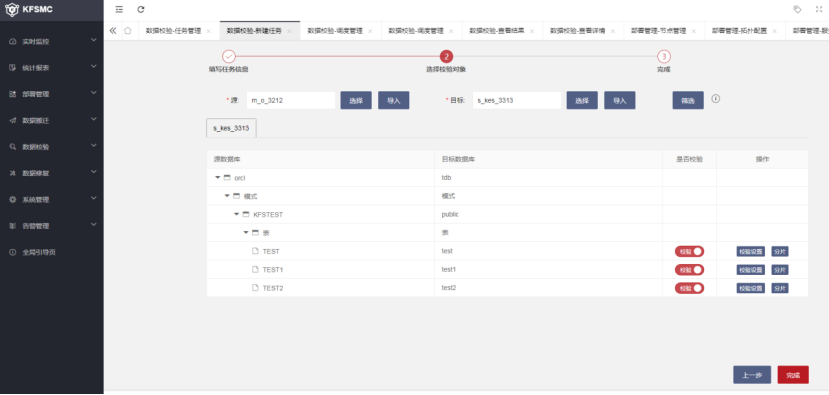Click the 系统管理 gear icon in sidebar
Image resolution: width=829 pixels, height=395 pixels.
(13, 200)
